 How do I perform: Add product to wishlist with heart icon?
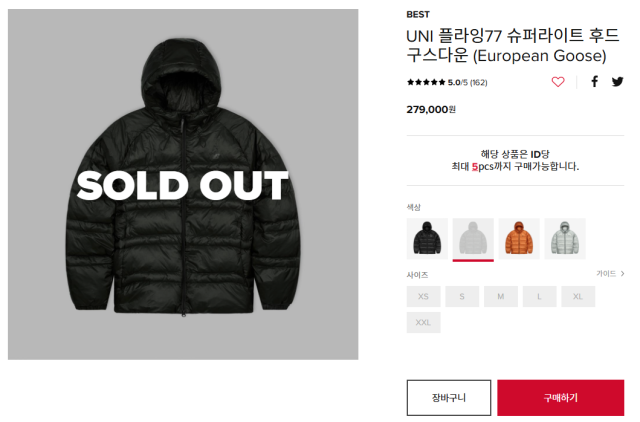point(558,82)
